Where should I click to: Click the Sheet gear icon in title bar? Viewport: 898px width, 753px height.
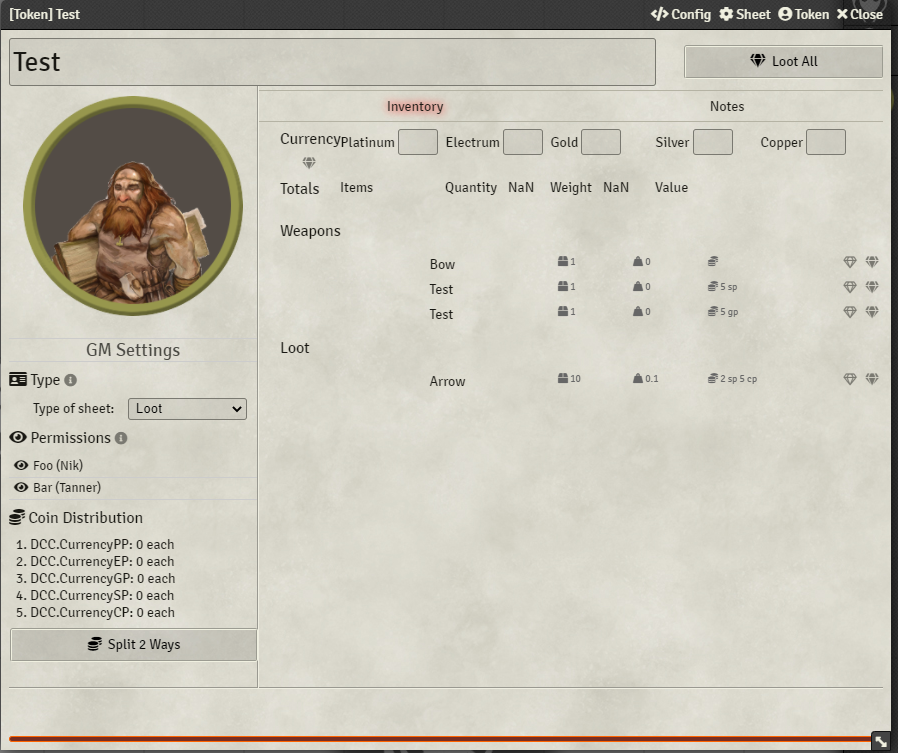726,14
